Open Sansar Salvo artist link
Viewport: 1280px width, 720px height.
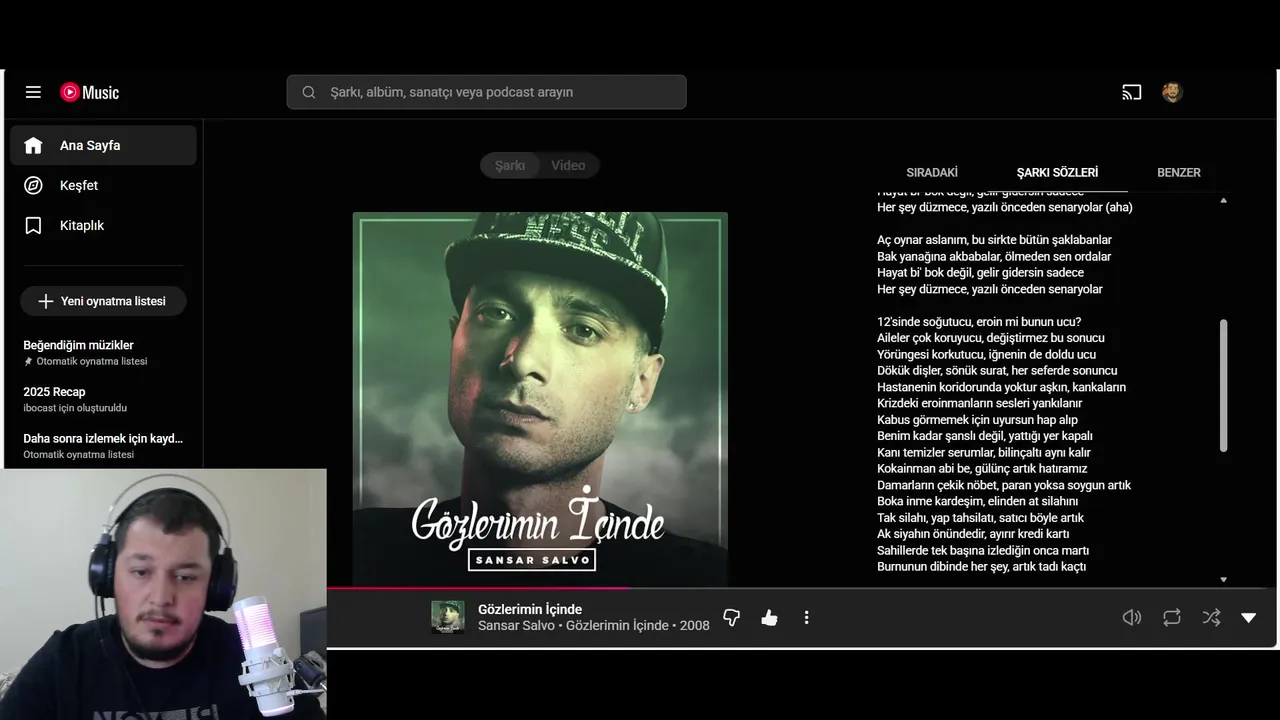[x=516, y=625]
